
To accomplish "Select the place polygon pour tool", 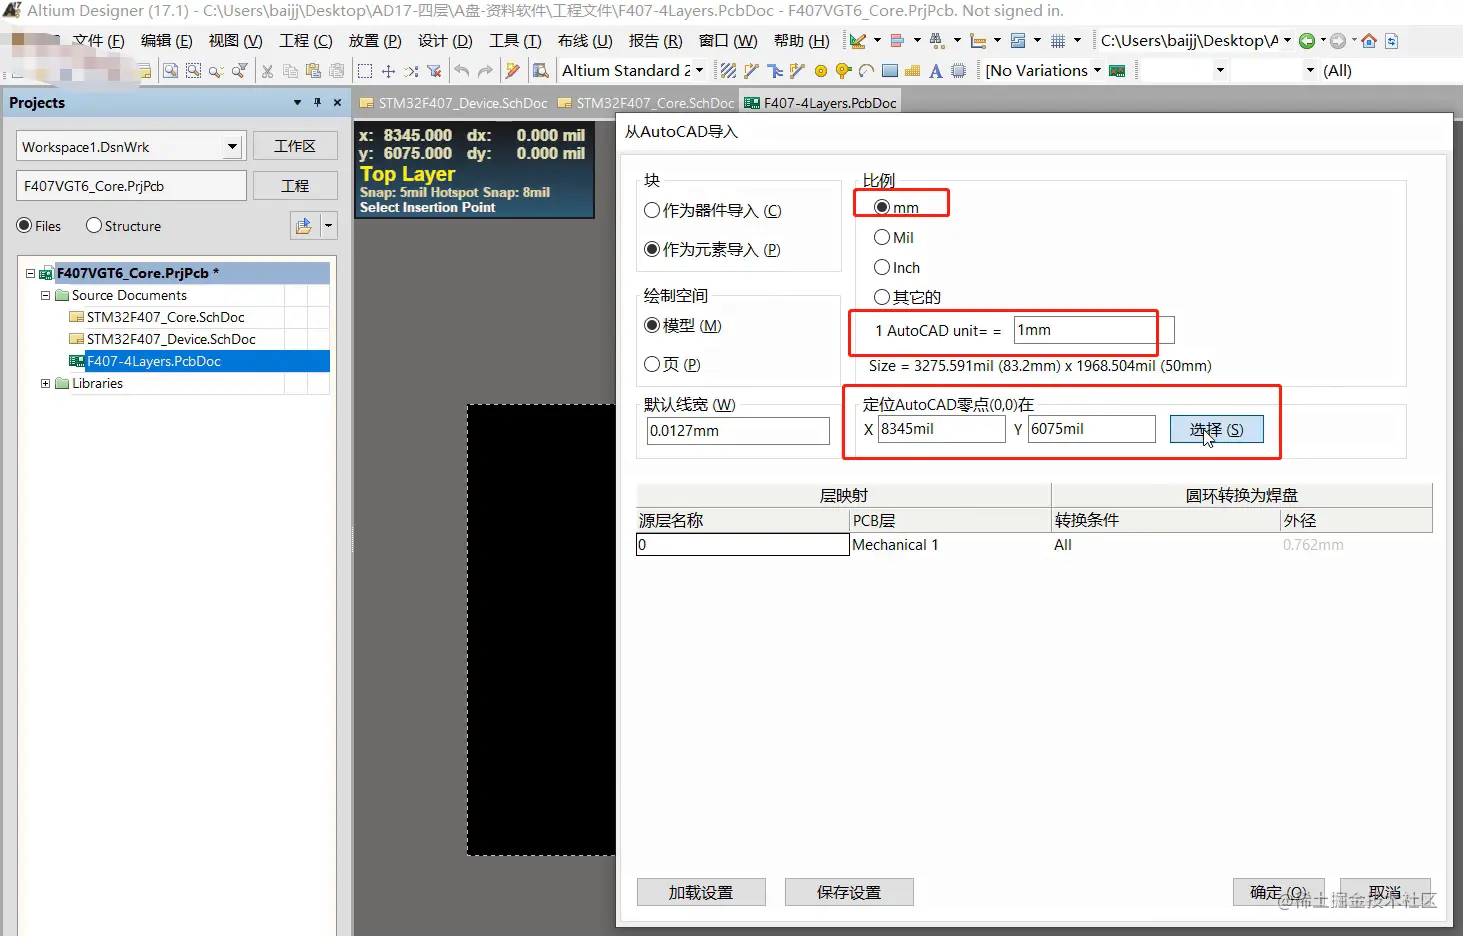I will [x=912, y=71].
